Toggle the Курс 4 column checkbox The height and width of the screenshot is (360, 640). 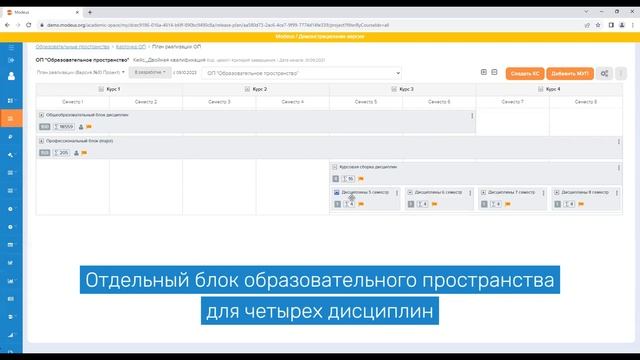540,89
